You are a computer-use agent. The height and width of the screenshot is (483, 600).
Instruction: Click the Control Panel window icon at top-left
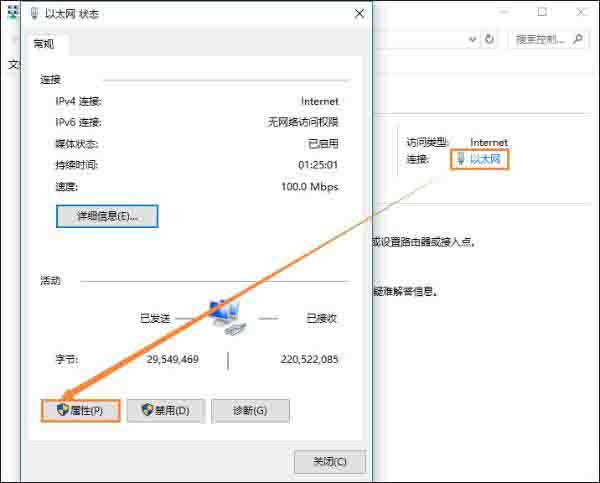[11, 12]
